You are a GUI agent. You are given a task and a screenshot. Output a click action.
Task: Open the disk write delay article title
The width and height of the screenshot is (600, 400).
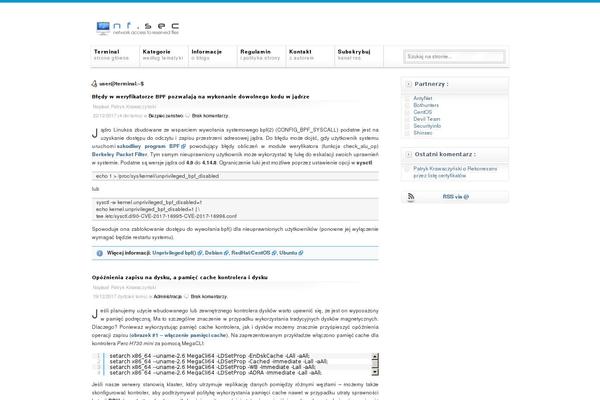coord(179,278)
